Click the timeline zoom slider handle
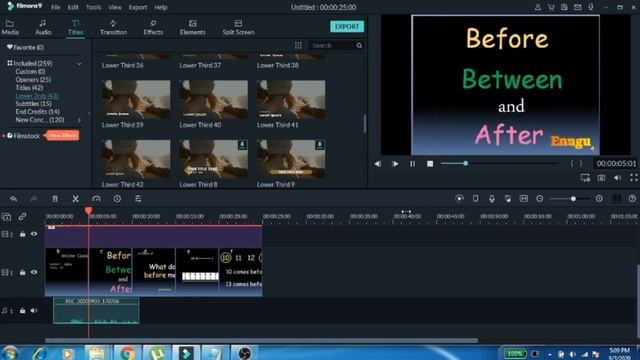Image resolution: width=640 pixels, height=360 pixels. coord(573,199)
